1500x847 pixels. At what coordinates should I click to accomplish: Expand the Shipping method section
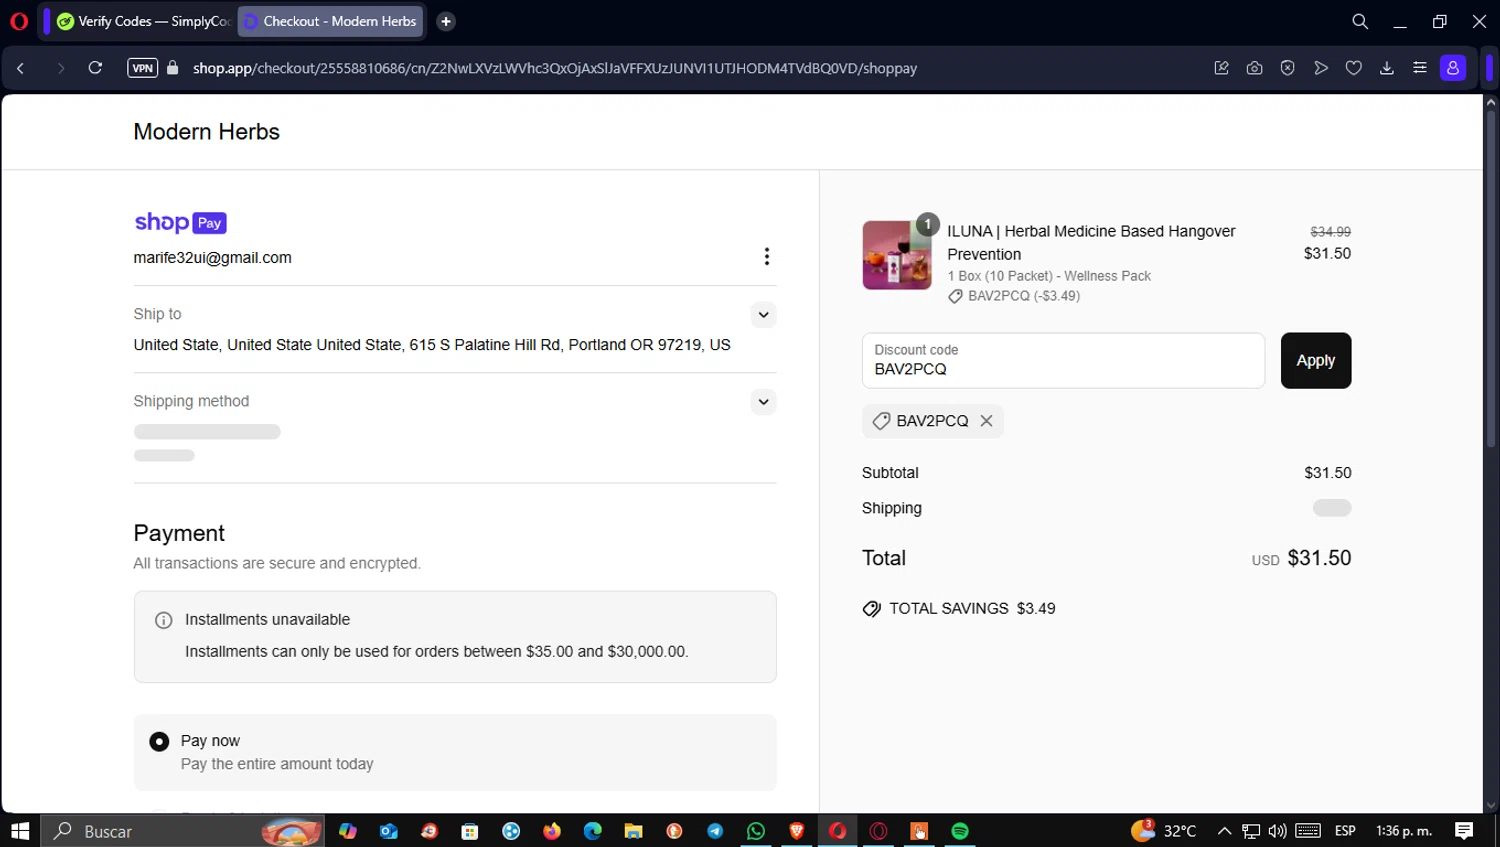763,402
